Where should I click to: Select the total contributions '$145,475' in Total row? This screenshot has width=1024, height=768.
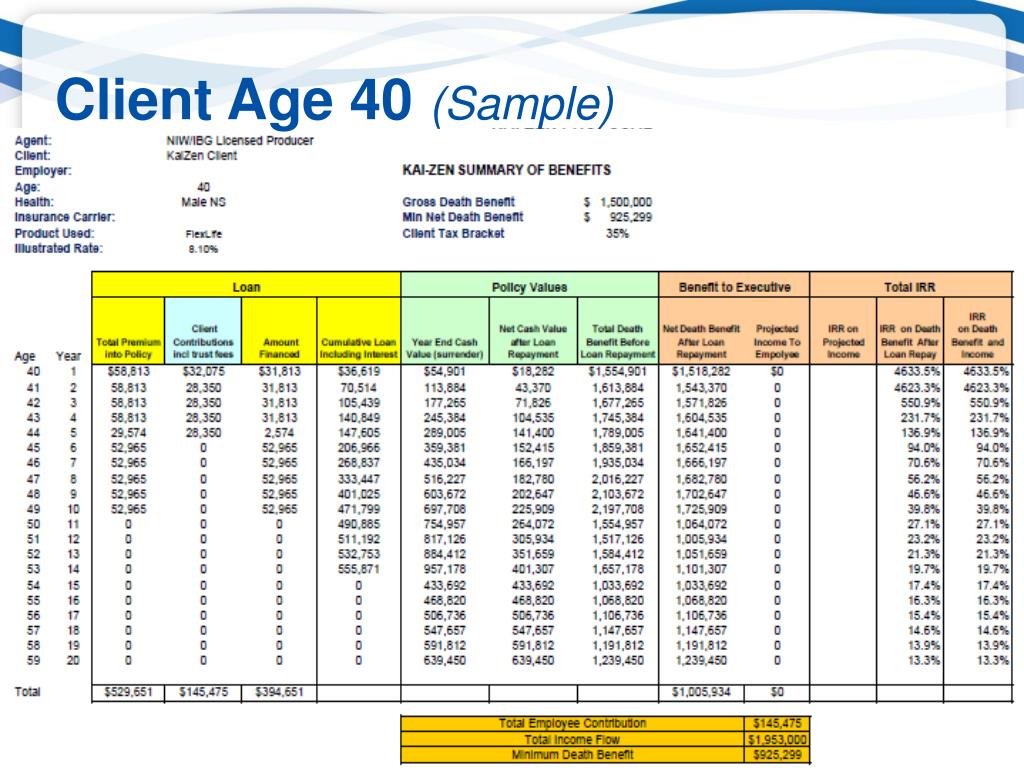pos(203,692)
